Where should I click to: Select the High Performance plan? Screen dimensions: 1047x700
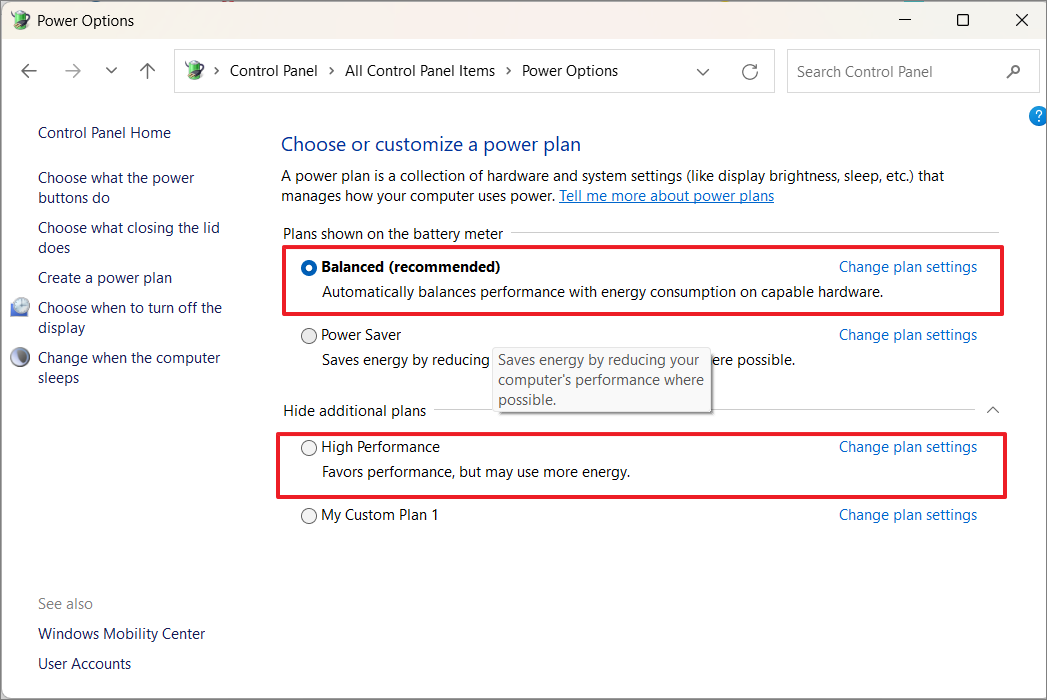(309, 447)
